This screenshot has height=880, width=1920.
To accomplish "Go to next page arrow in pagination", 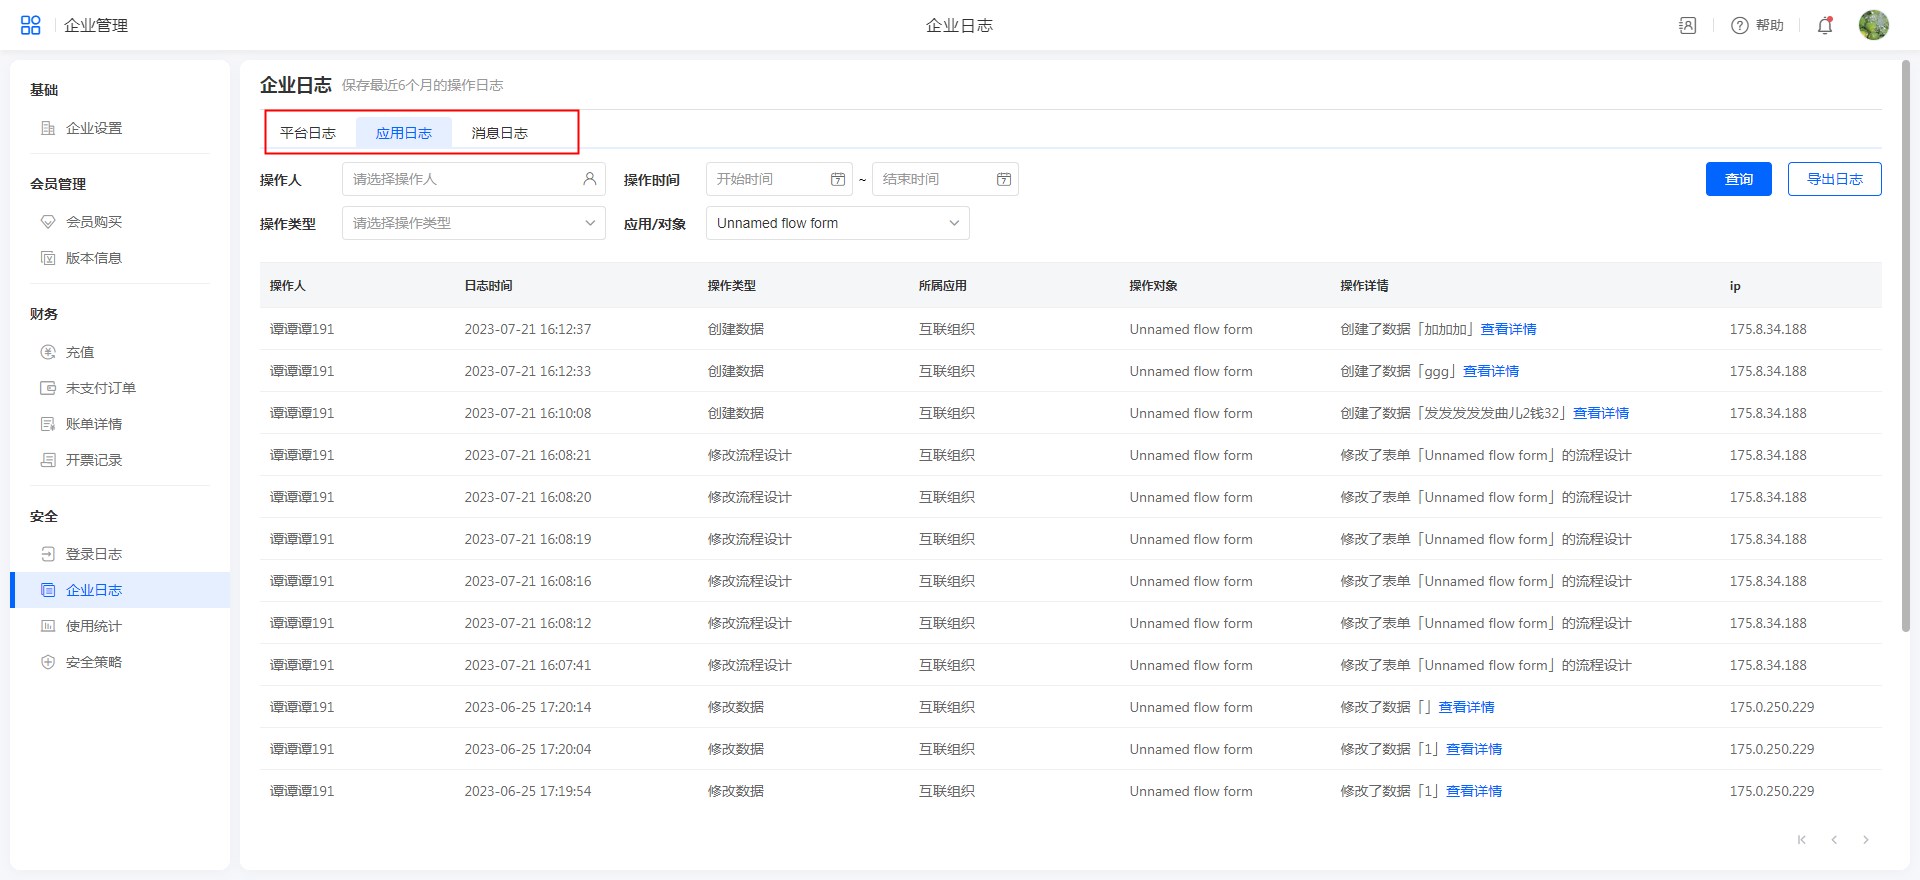I will pyautogui.click(x=1866, y=840).
